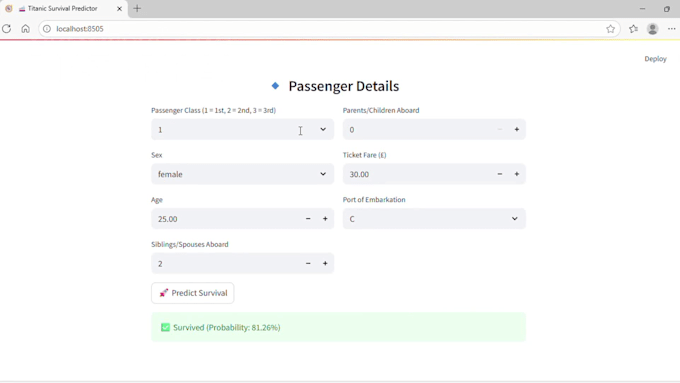680x383 pixels.
Task: Decrease the Age value
Action: click(x=308, y=219)
